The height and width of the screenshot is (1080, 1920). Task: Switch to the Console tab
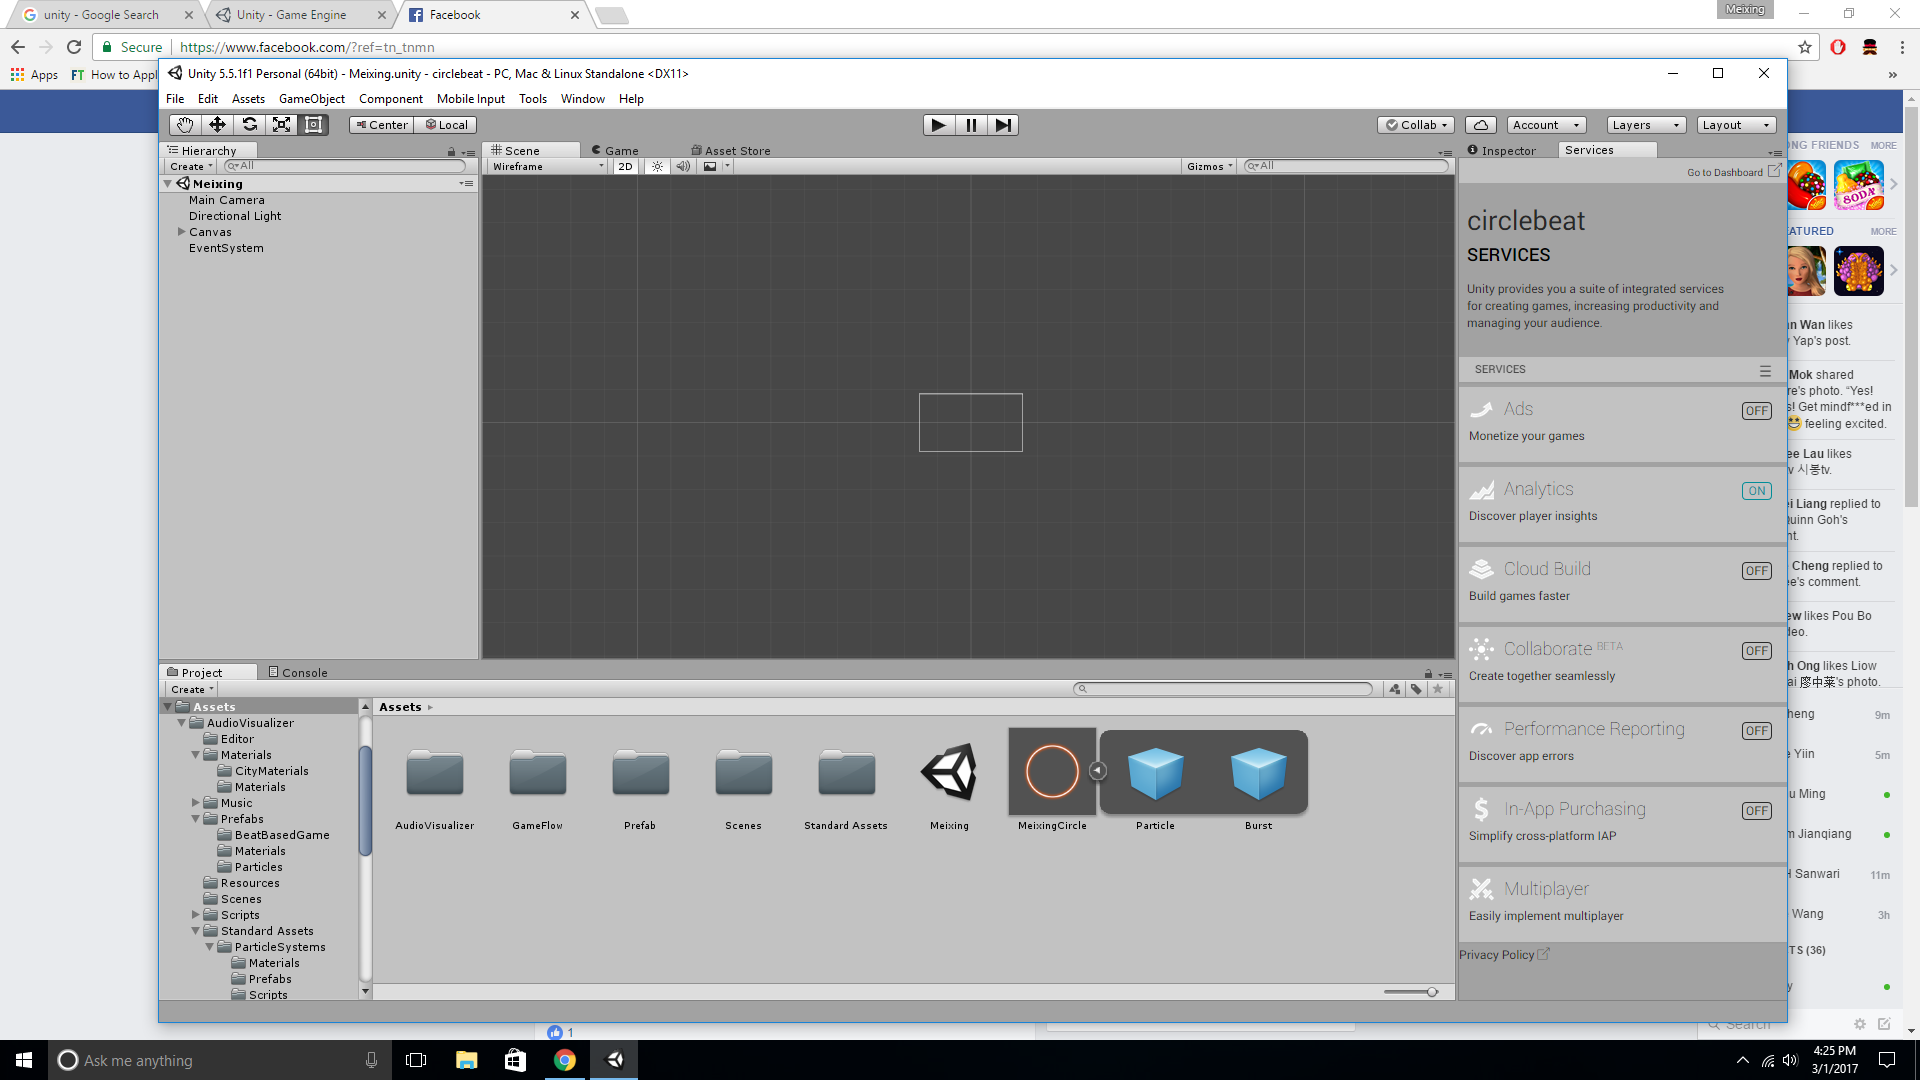[298, 673]
